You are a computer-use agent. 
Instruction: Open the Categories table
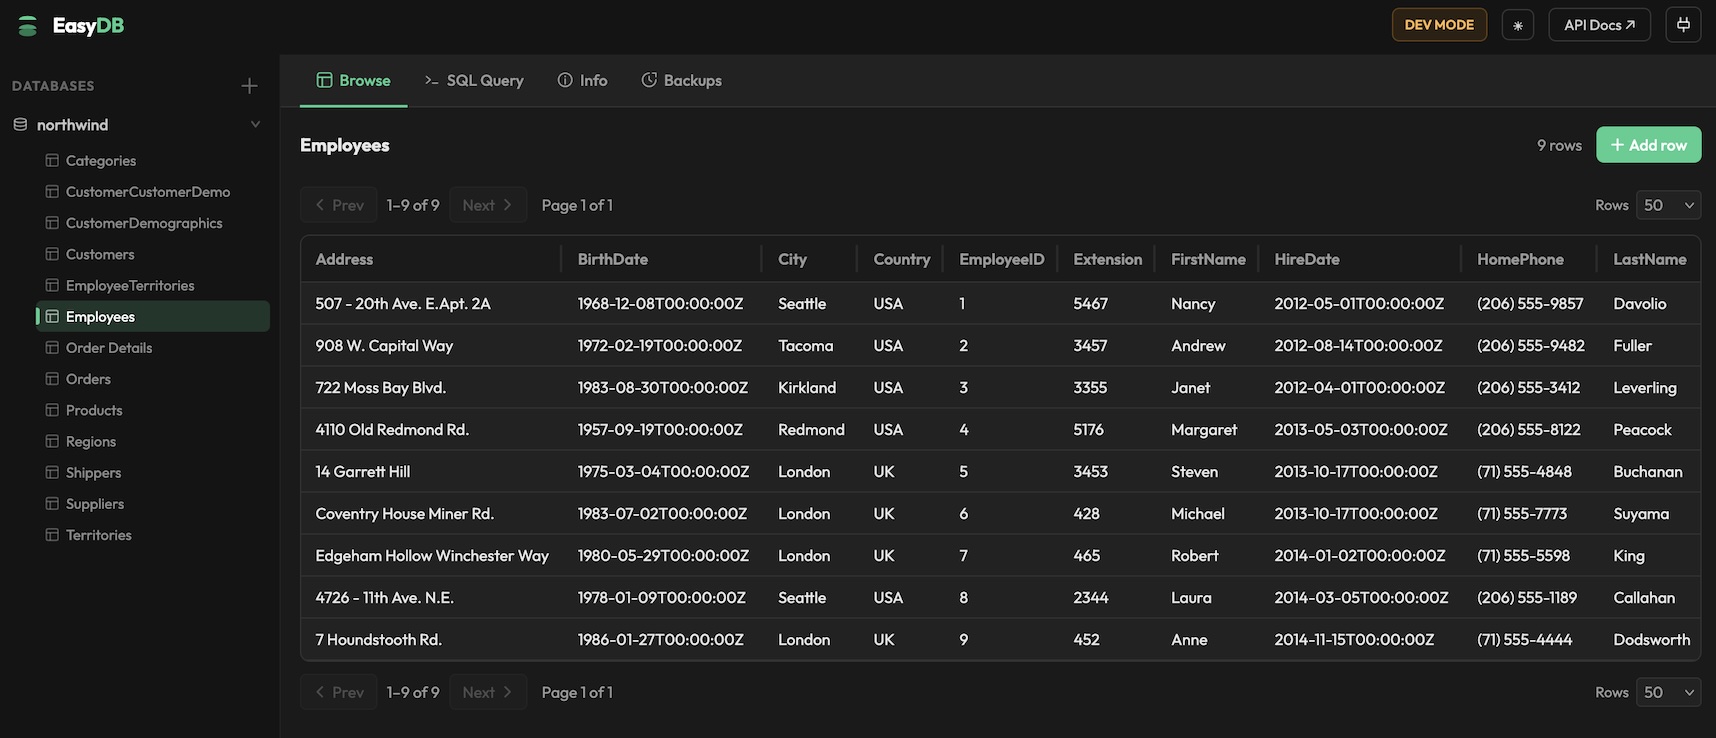point(153,160)
